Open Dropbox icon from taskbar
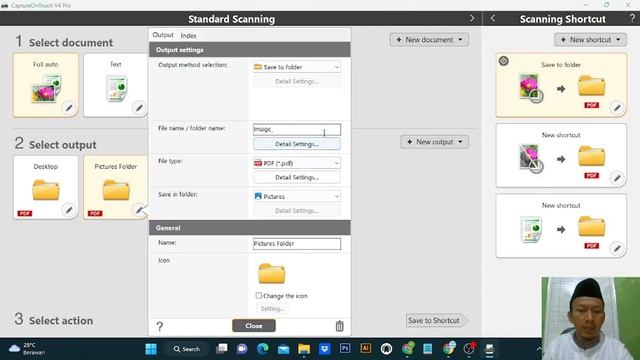This screenshot has width=640, height=360. (324, 349)
